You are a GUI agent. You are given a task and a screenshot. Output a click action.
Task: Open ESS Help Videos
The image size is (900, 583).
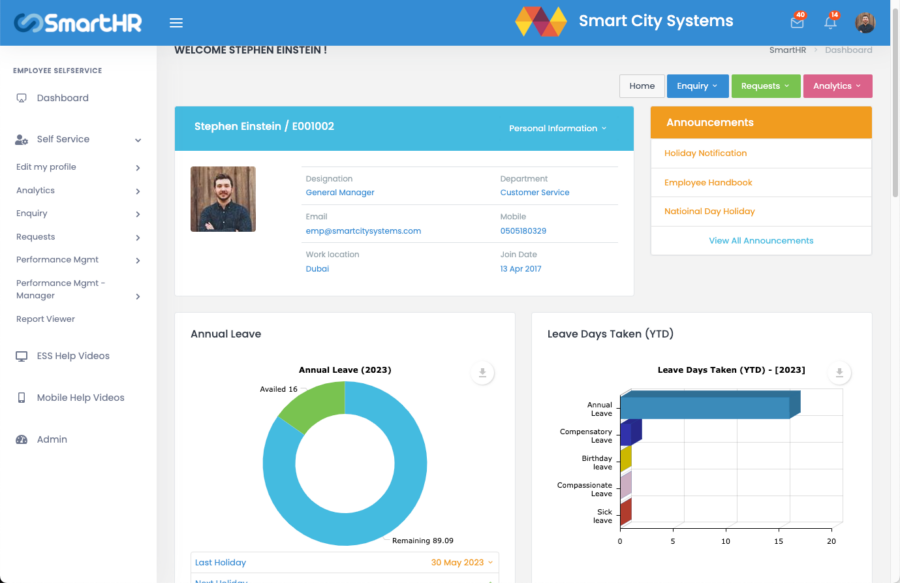click(73, 356)
